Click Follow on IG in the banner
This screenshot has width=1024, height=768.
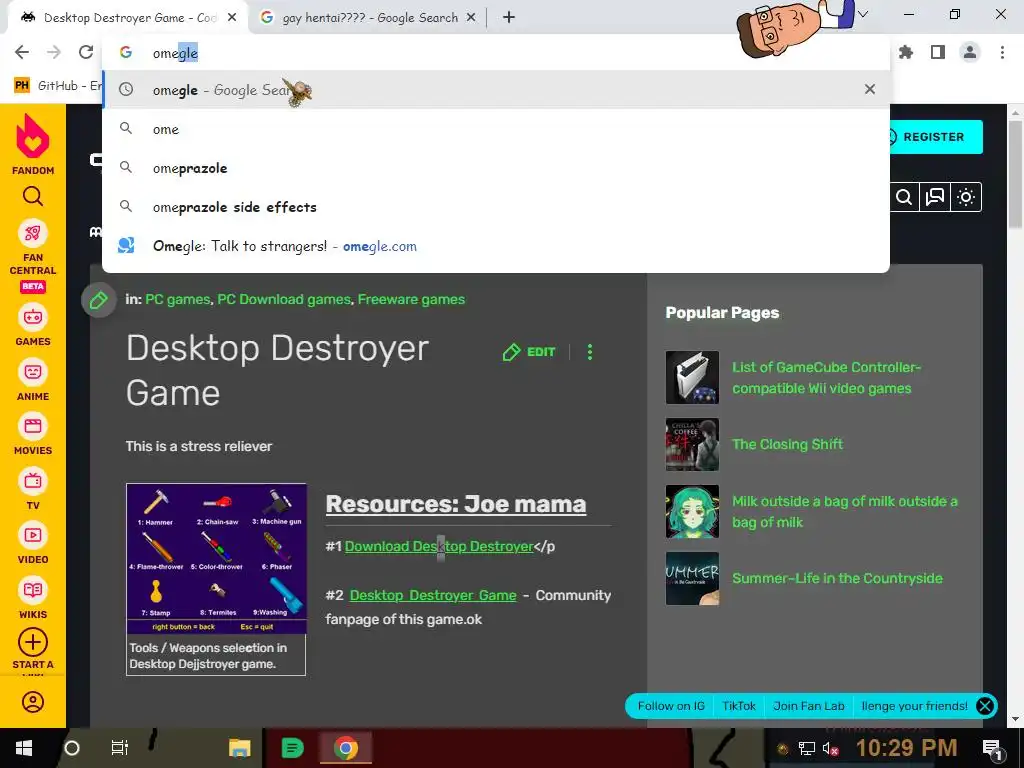(671, 706)
